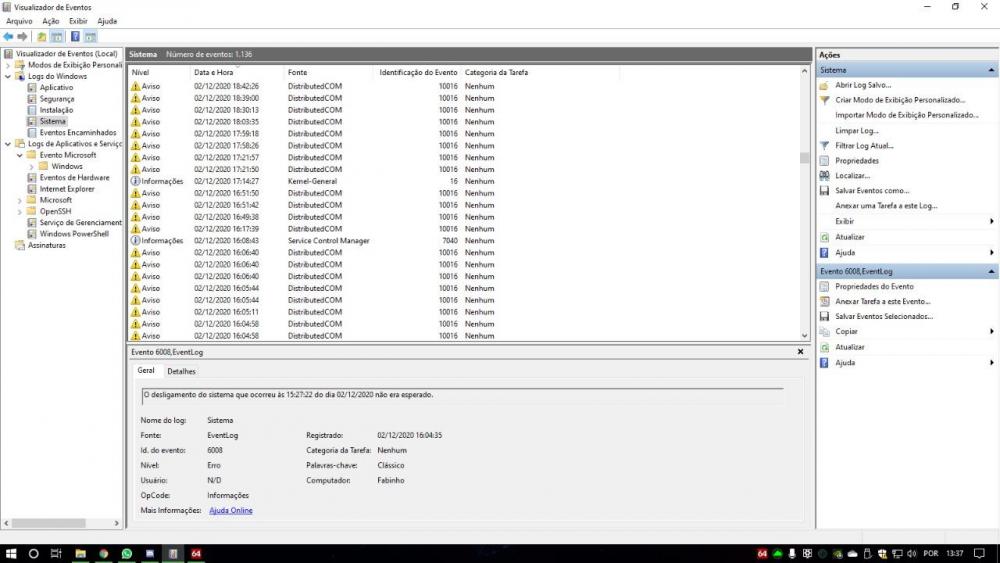This screenshot has width=1000, height=563.
Task: Select Segurança log in tree
Action: click(x=57, y=99)
